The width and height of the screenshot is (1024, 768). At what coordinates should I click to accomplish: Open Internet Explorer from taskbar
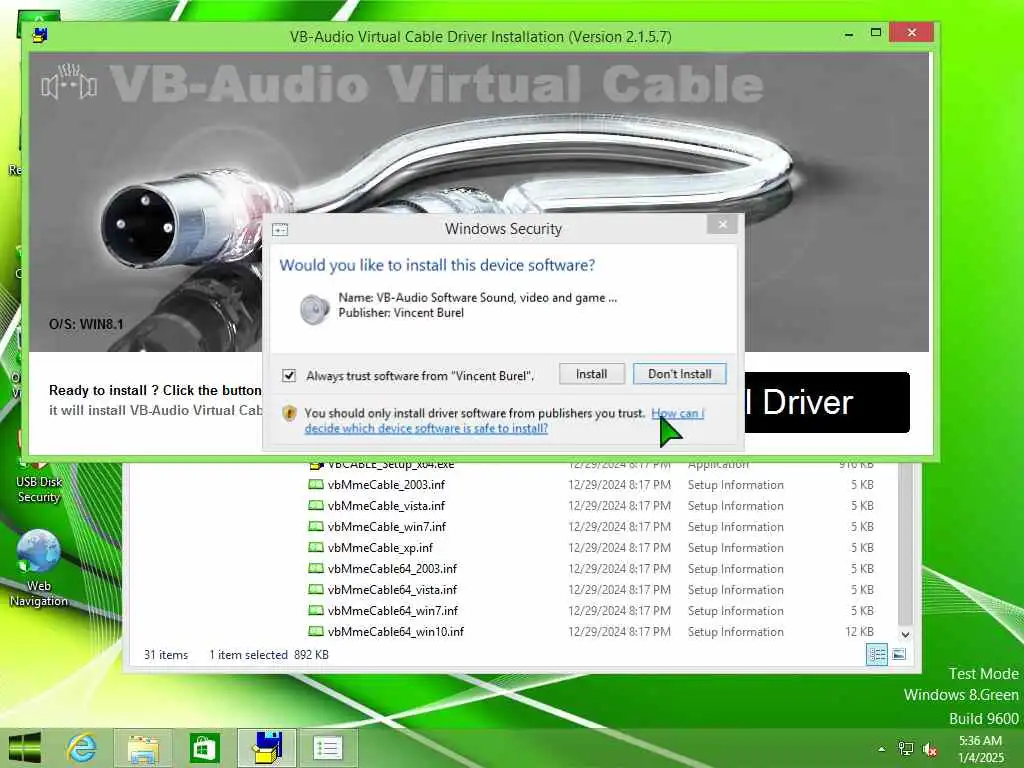82,748
